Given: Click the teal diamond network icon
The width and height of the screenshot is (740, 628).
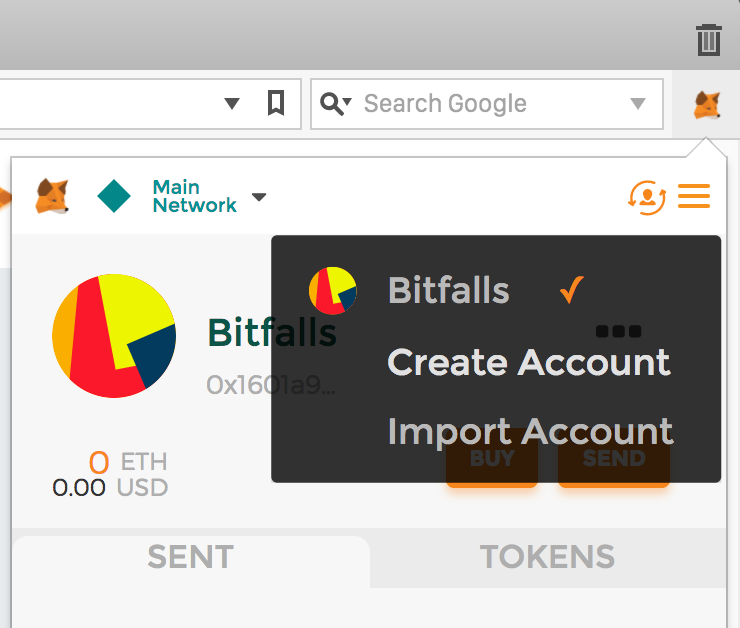Looking at the screenshot, I should (114, 196).
